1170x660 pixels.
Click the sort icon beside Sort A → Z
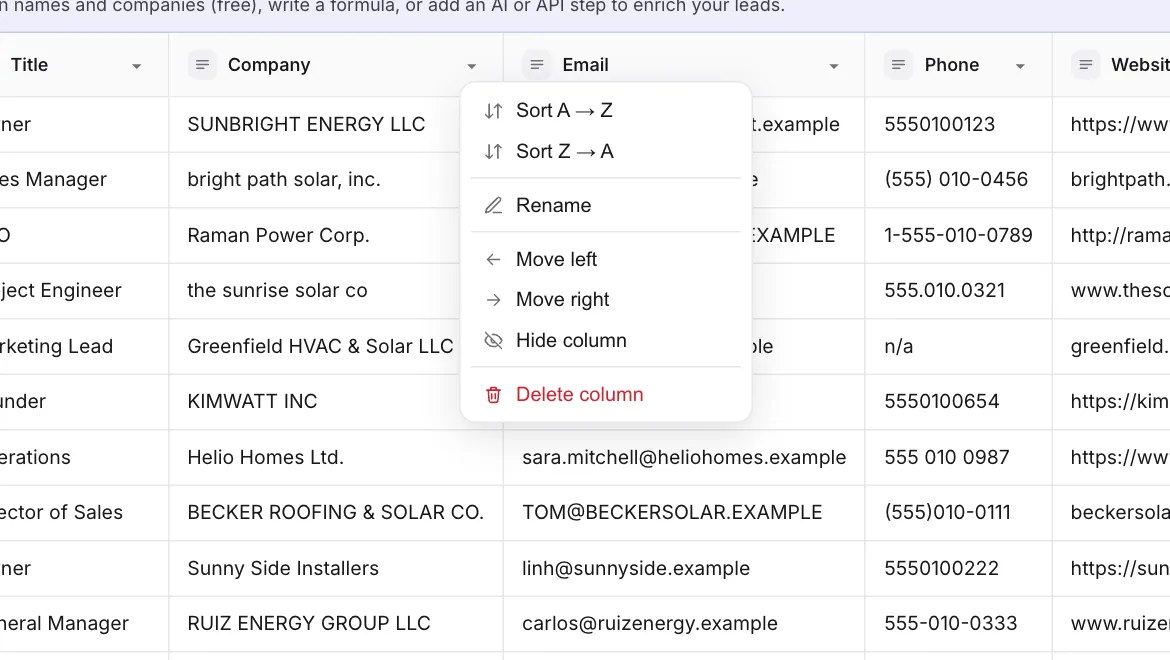coord(493,111)
